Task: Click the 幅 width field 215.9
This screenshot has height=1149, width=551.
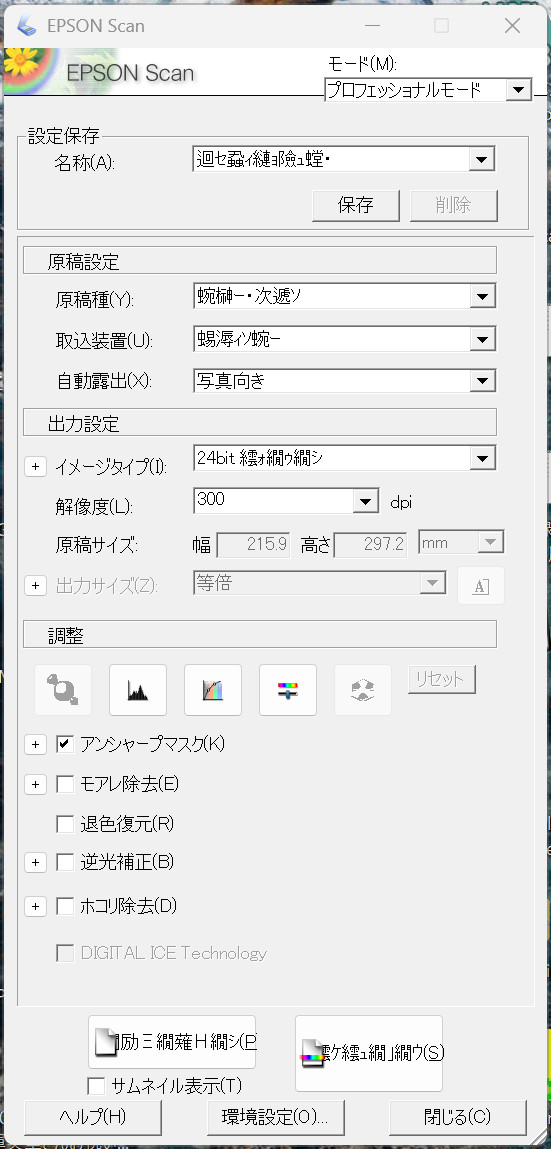Action: coord(254,544)
